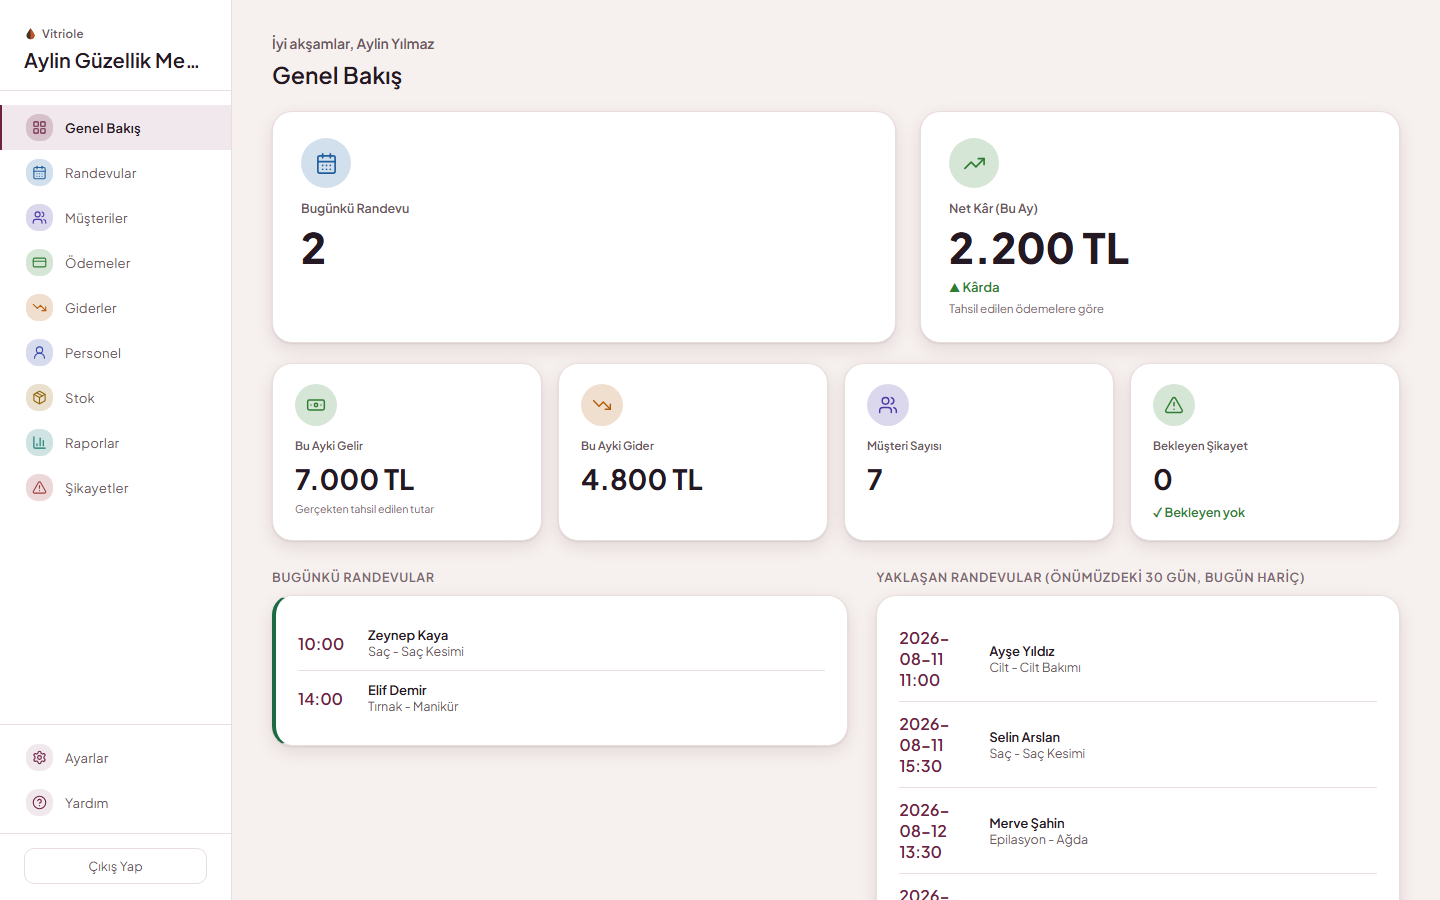This screenshot has width=1440, height=900.
Task: Click the Genel Bakış page title
Action: tap(337, 76)
